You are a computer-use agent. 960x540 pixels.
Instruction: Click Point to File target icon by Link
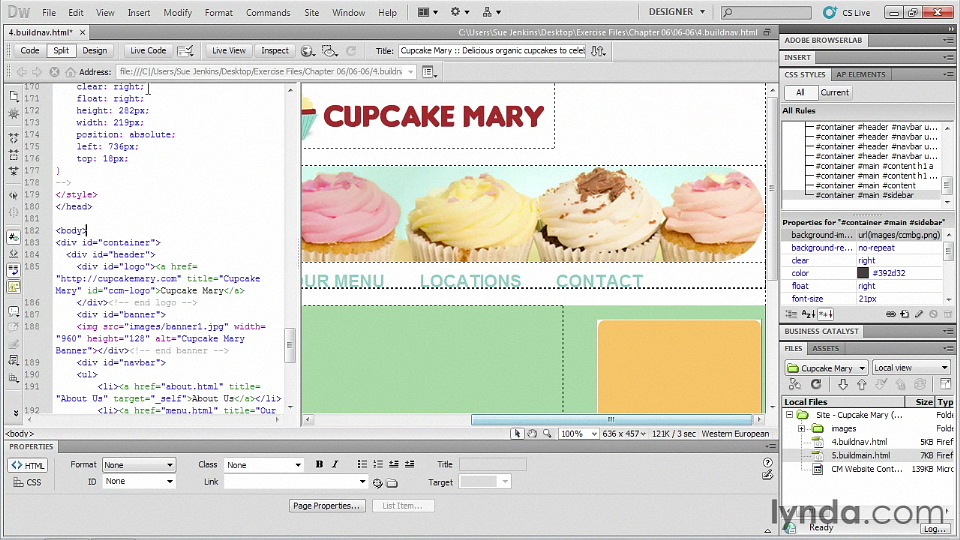click(378, 483)
